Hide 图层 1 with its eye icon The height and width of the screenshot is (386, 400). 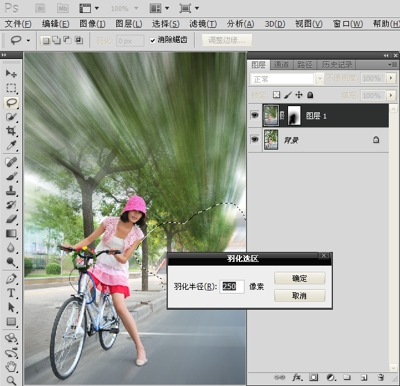255,115
